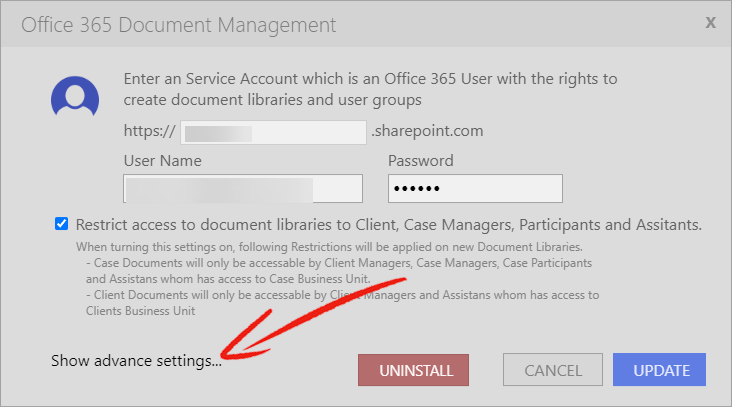The height and width of the screenshot is (407, 732).
Task: Click the Case Documents restriction description line
Action: click(338, 271)
